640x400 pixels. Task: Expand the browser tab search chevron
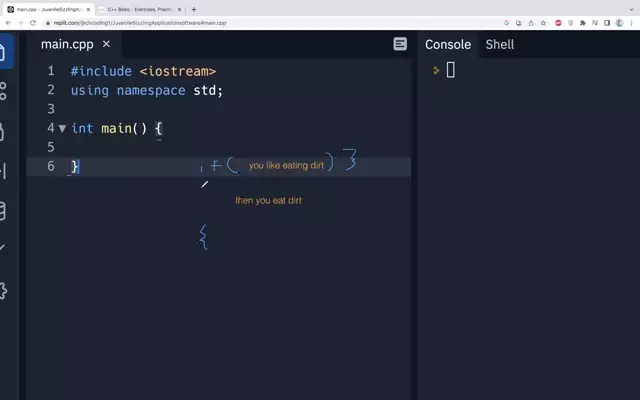coord(631,9)
